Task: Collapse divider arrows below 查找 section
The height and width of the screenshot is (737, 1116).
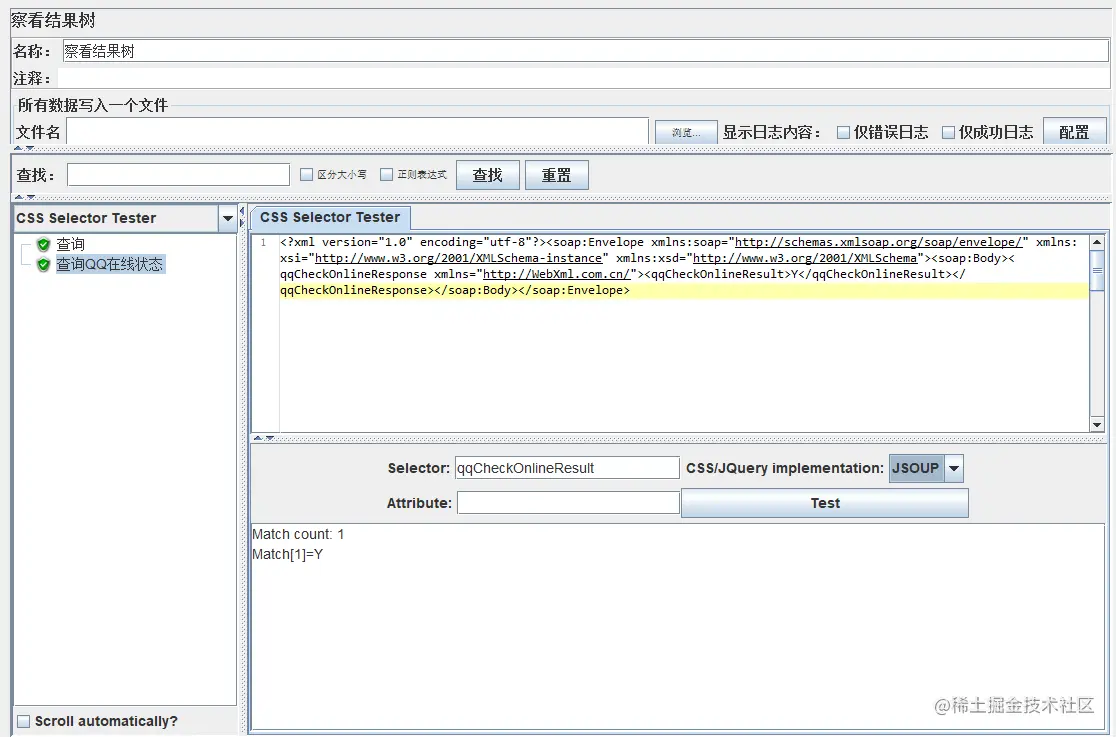Action: (24, 197)
